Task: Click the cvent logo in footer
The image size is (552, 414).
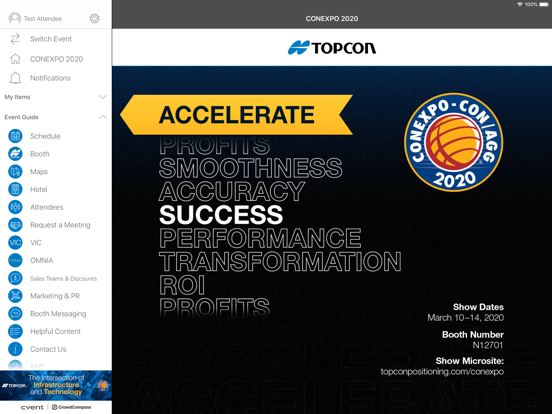Action: tap(32, 407)
